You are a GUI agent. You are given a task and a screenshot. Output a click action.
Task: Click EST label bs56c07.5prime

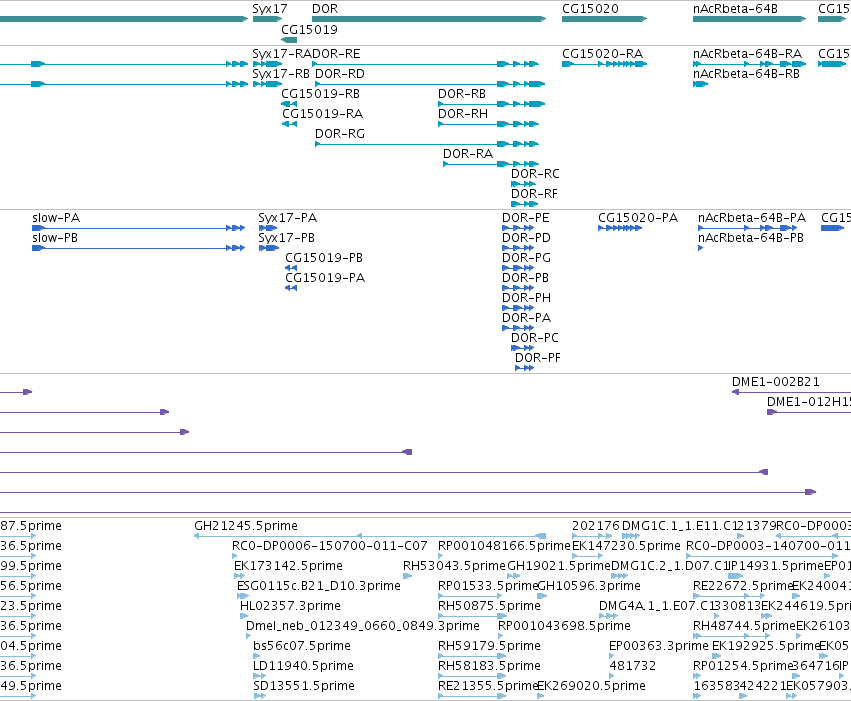[x=302, y=647]
